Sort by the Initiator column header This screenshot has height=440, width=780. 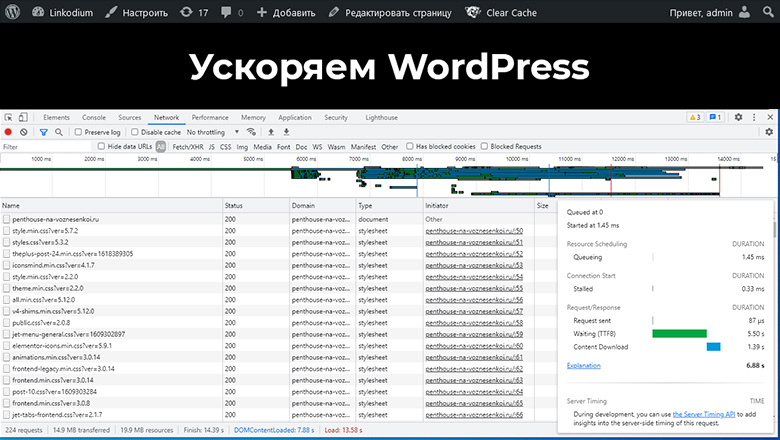click(478, 205)
